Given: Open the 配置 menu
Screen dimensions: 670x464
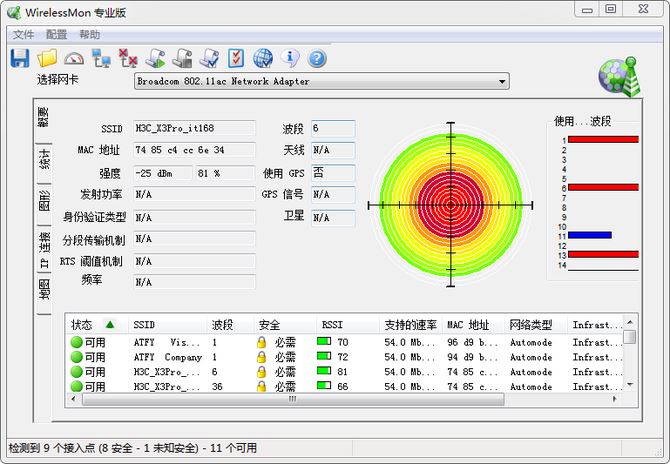Looking at the screenshot, I should pyautogui.click(x=56, y=35).
